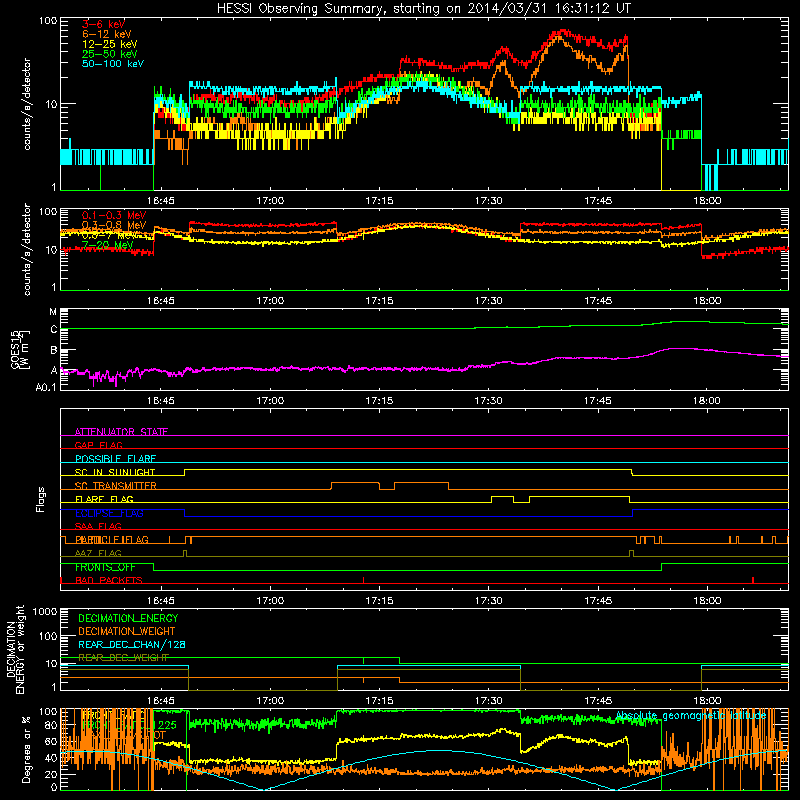Viewport: 800px width, 800px height.
Task: Select the blue ECLIPSE_FLAG label
Action: [x=109, y=513]
